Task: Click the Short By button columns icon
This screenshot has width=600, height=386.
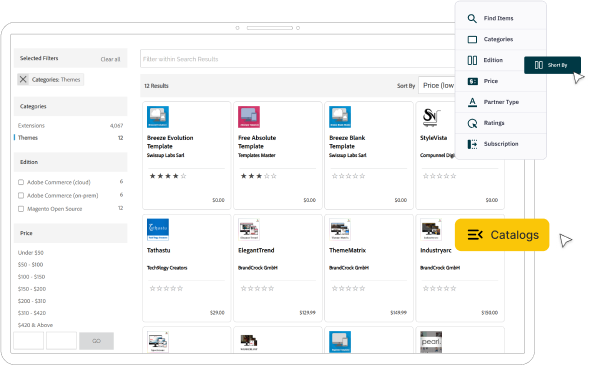Action: click(539, 65)
